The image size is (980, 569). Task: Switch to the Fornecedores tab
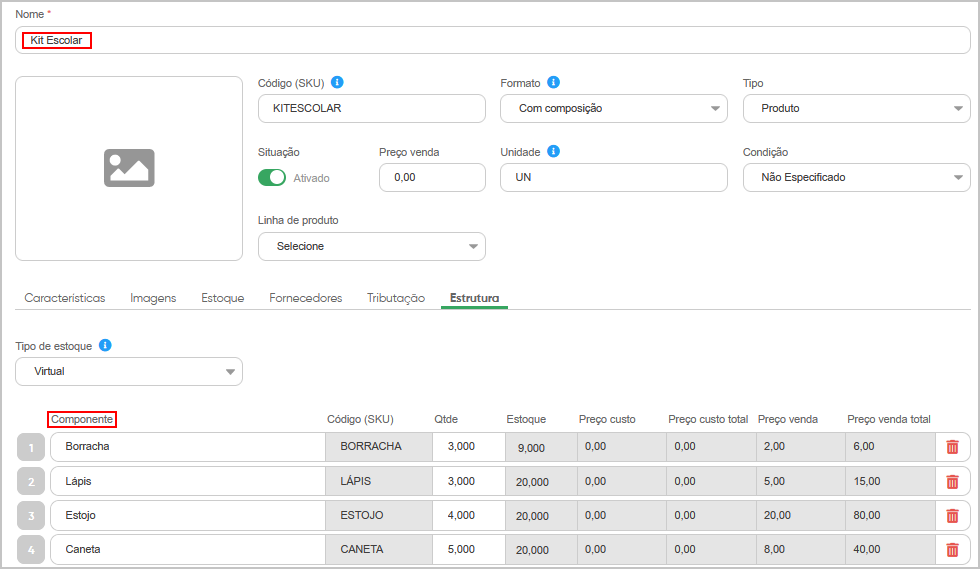click(306, 298)
